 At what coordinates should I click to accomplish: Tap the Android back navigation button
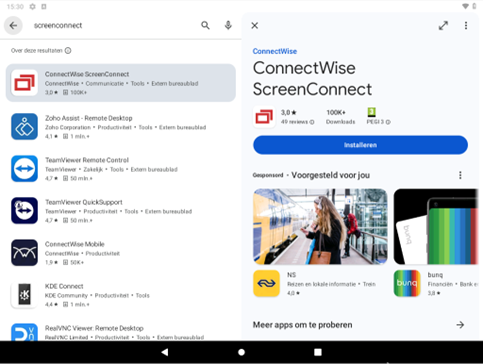click(x=165, y=352)
